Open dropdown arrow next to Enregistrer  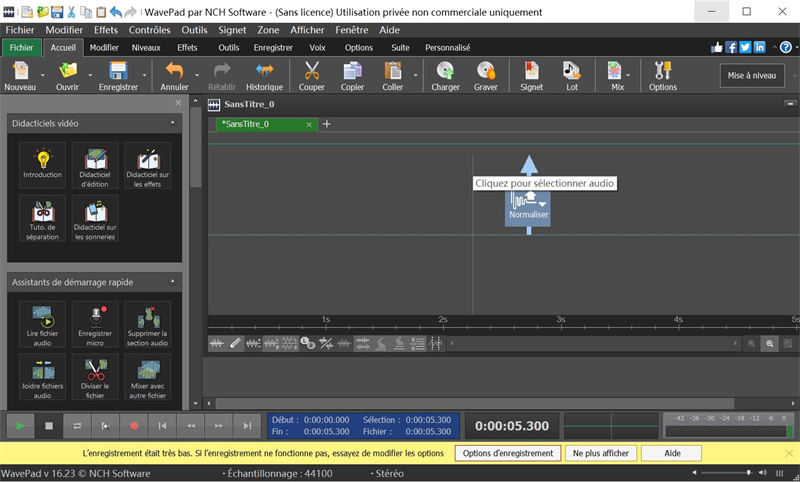(x=144, y=75)
